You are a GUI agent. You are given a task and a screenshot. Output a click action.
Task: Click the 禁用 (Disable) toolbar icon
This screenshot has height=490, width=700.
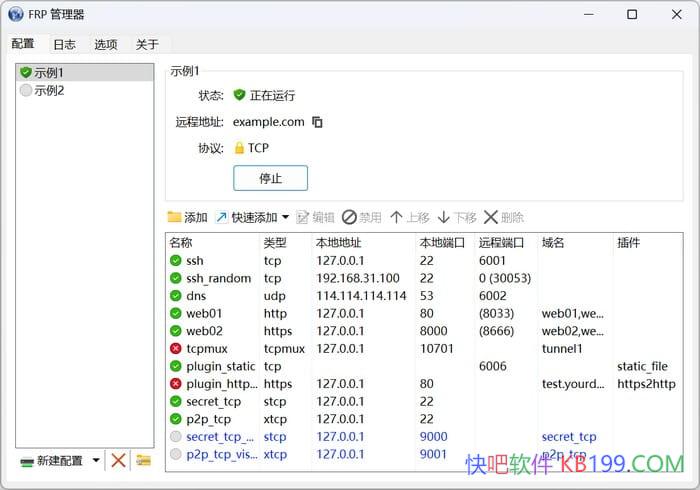tap(349, 217)
